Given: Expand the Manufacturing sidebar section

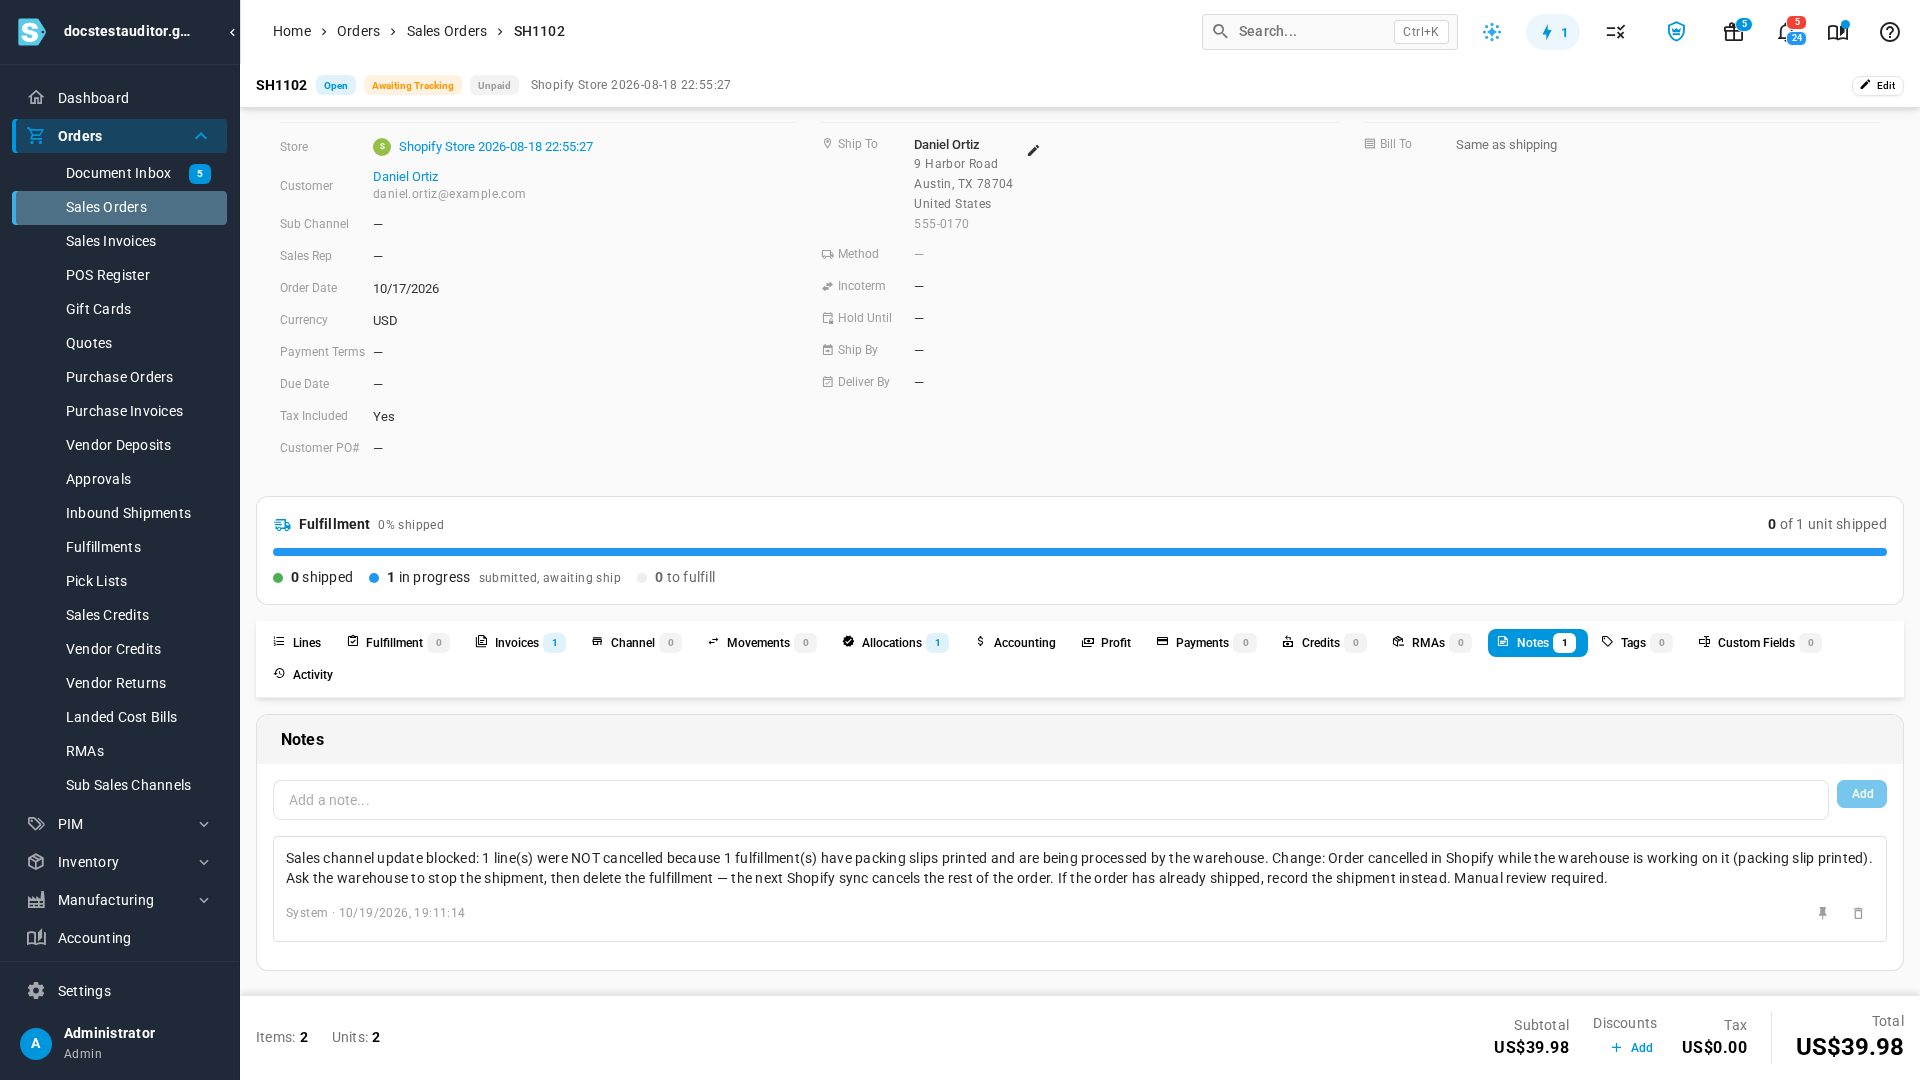Looking at the screenshot, I should [119, 900].
